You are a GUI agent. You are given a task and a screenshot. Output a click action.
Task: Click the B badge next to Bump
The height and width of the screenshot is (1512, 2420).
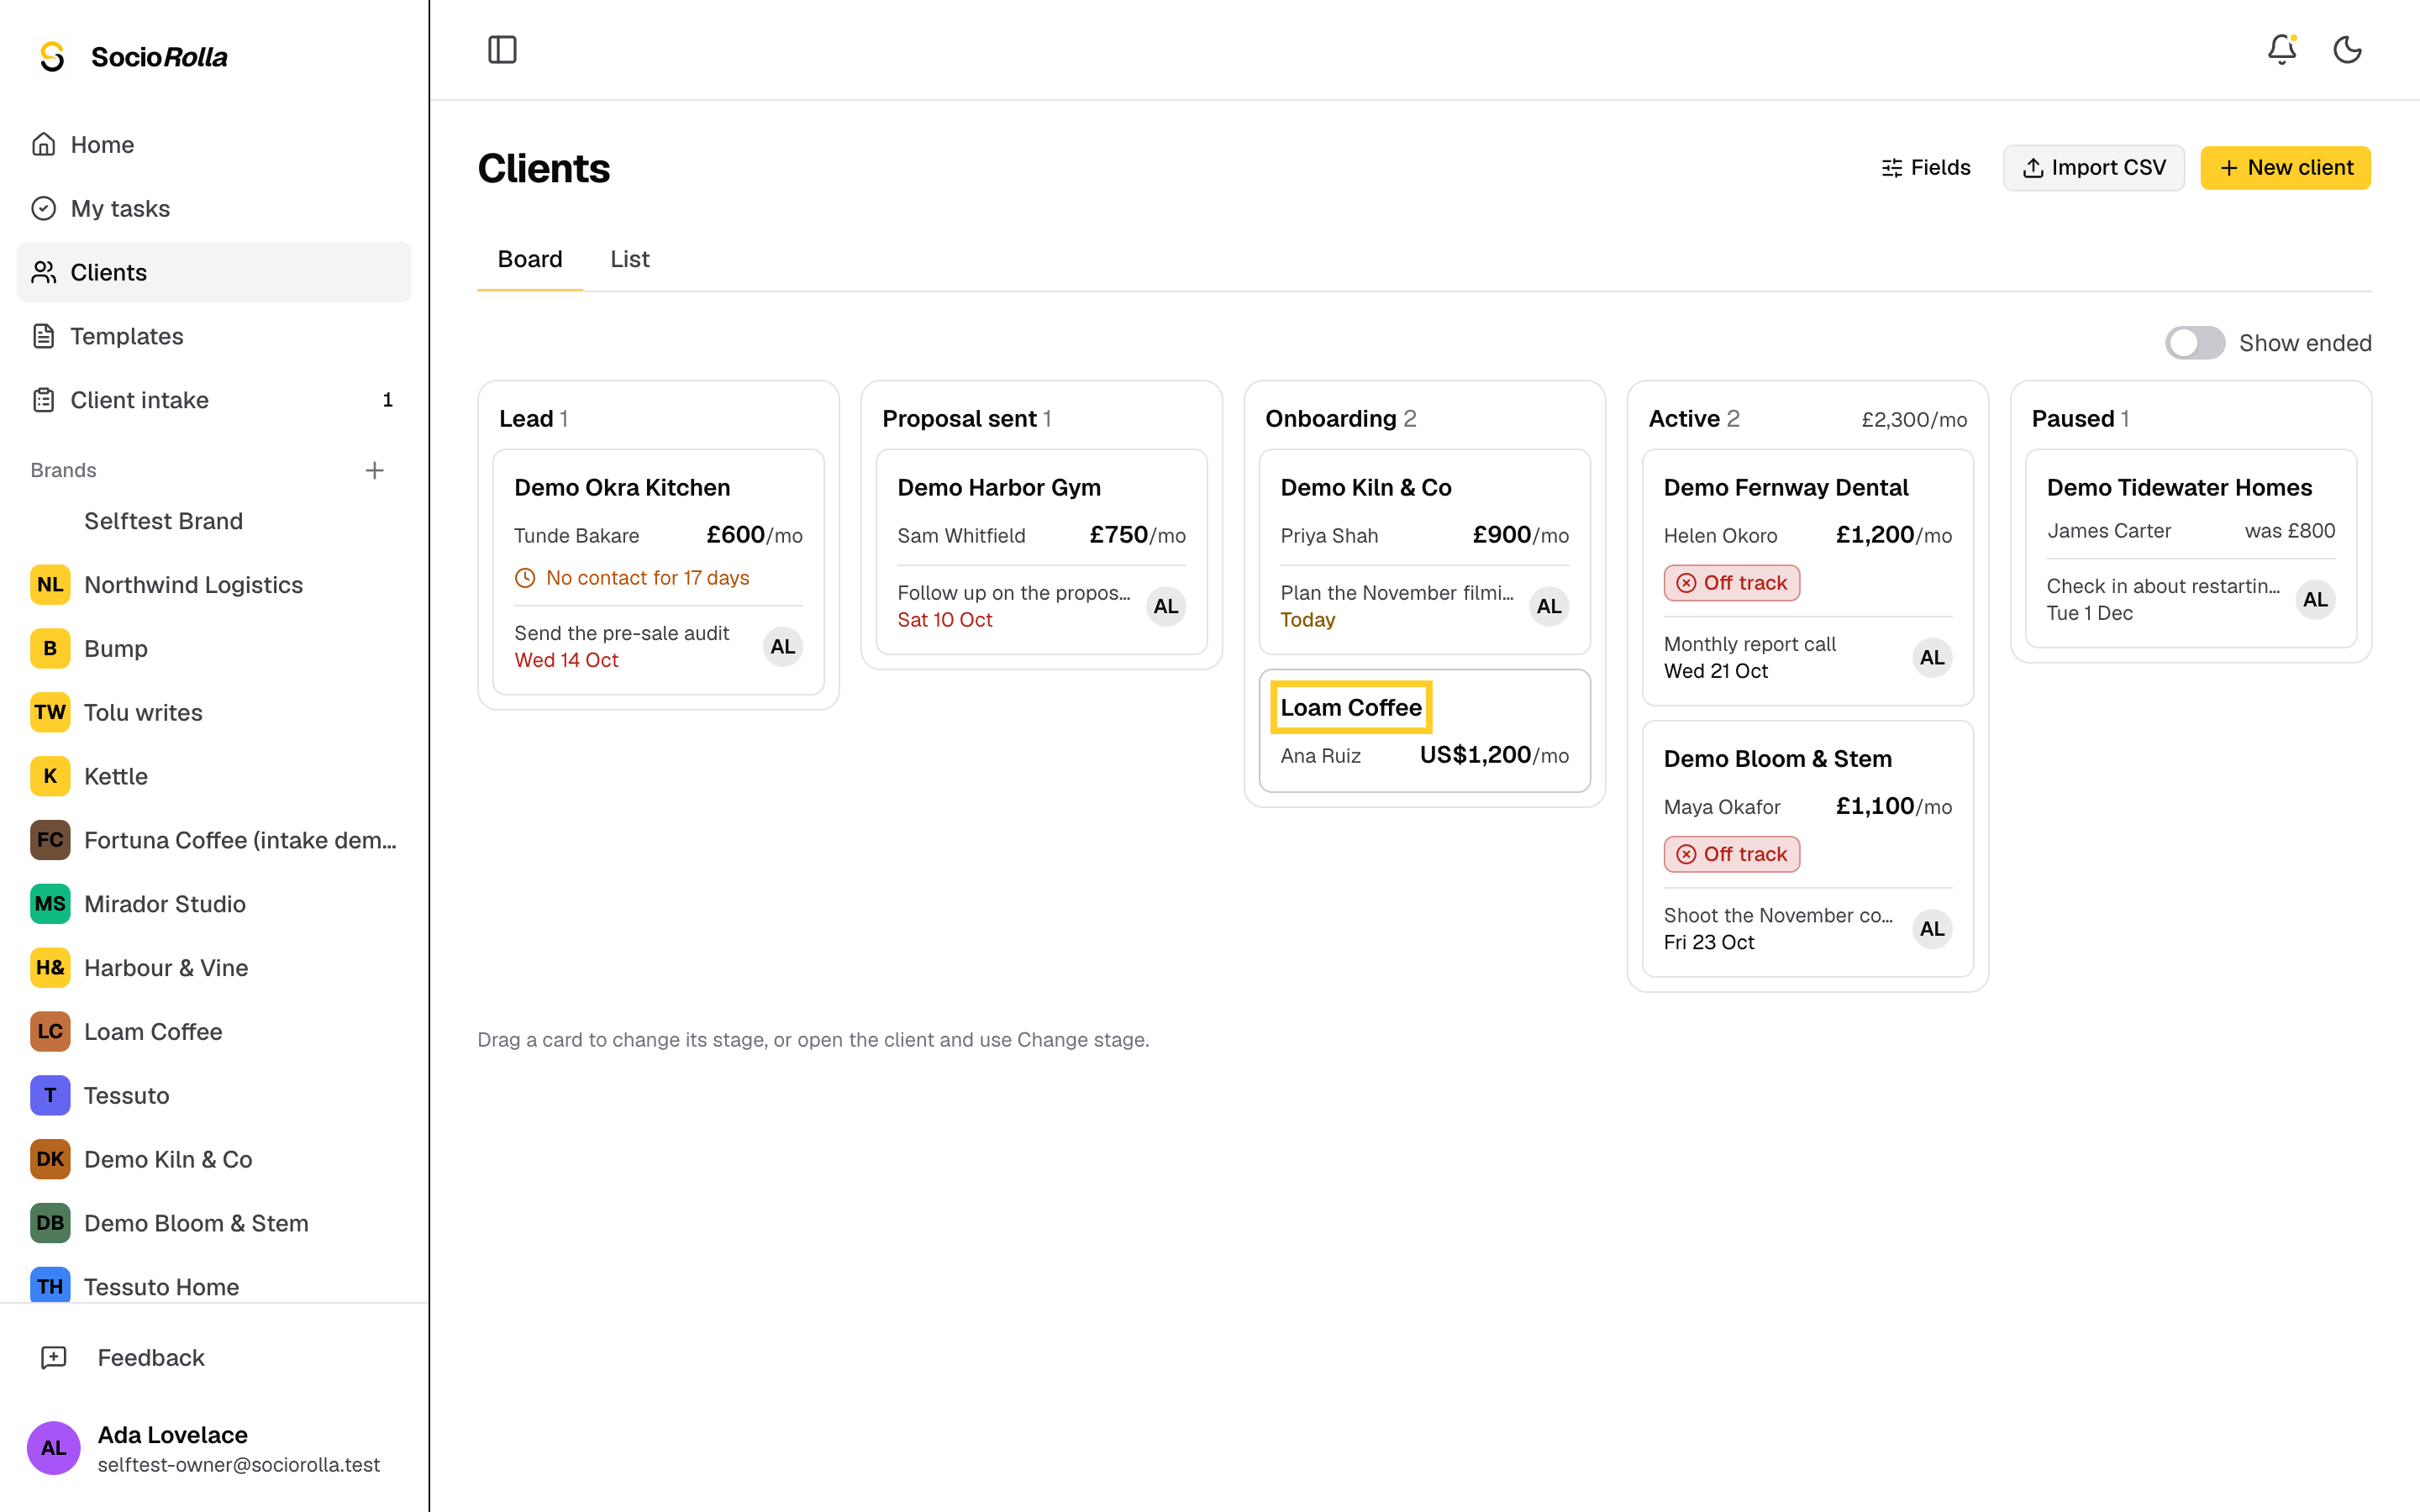50,649
